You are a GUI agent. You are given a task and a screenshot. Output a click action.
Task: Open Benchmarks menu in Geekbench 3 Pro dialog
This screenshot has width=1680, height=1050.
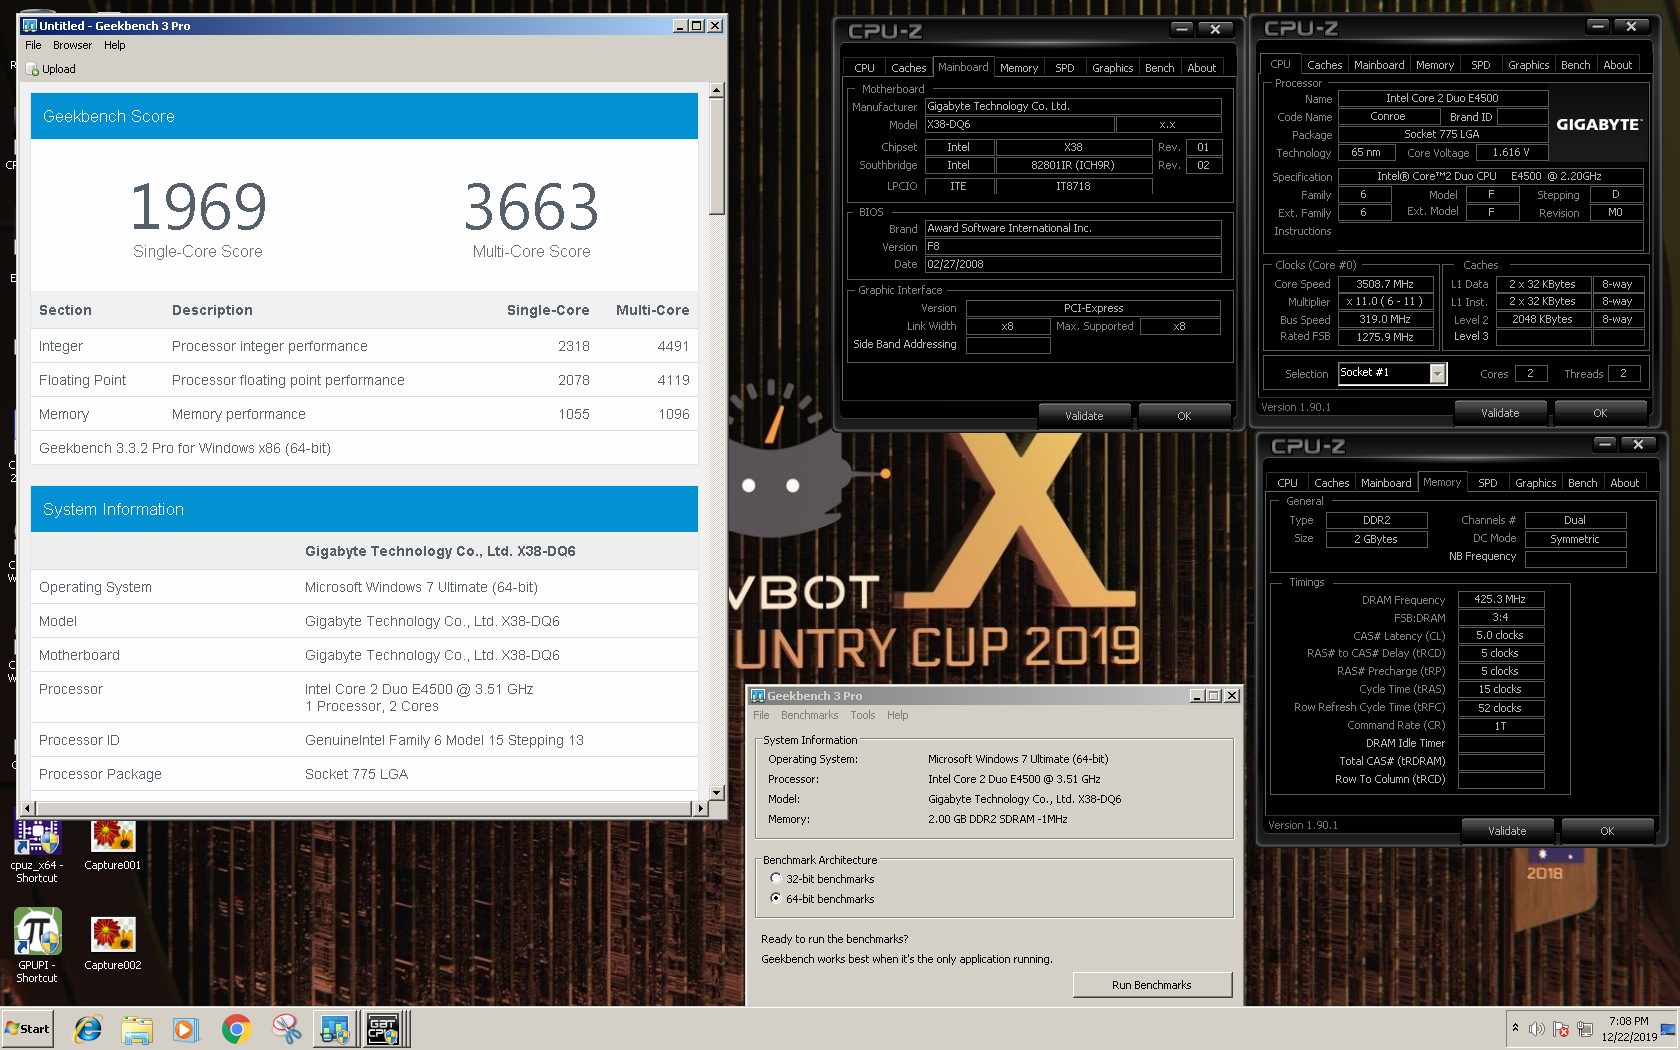point(809,715)
